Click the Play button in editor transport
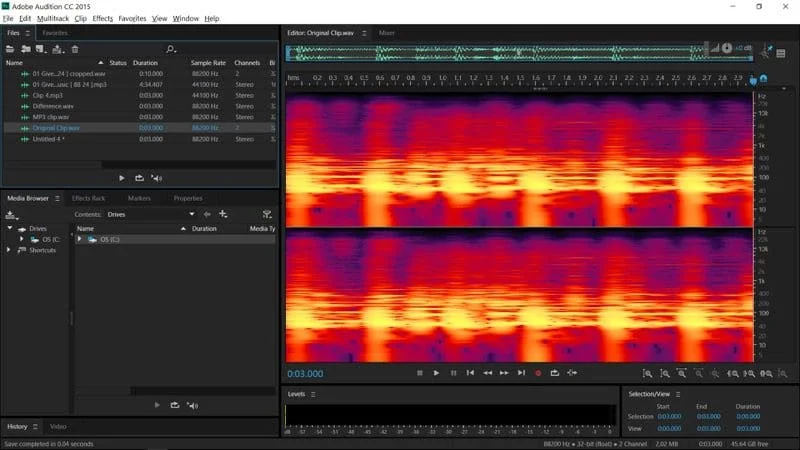Viewport: 800px width, 450px height. coord(436,373)
